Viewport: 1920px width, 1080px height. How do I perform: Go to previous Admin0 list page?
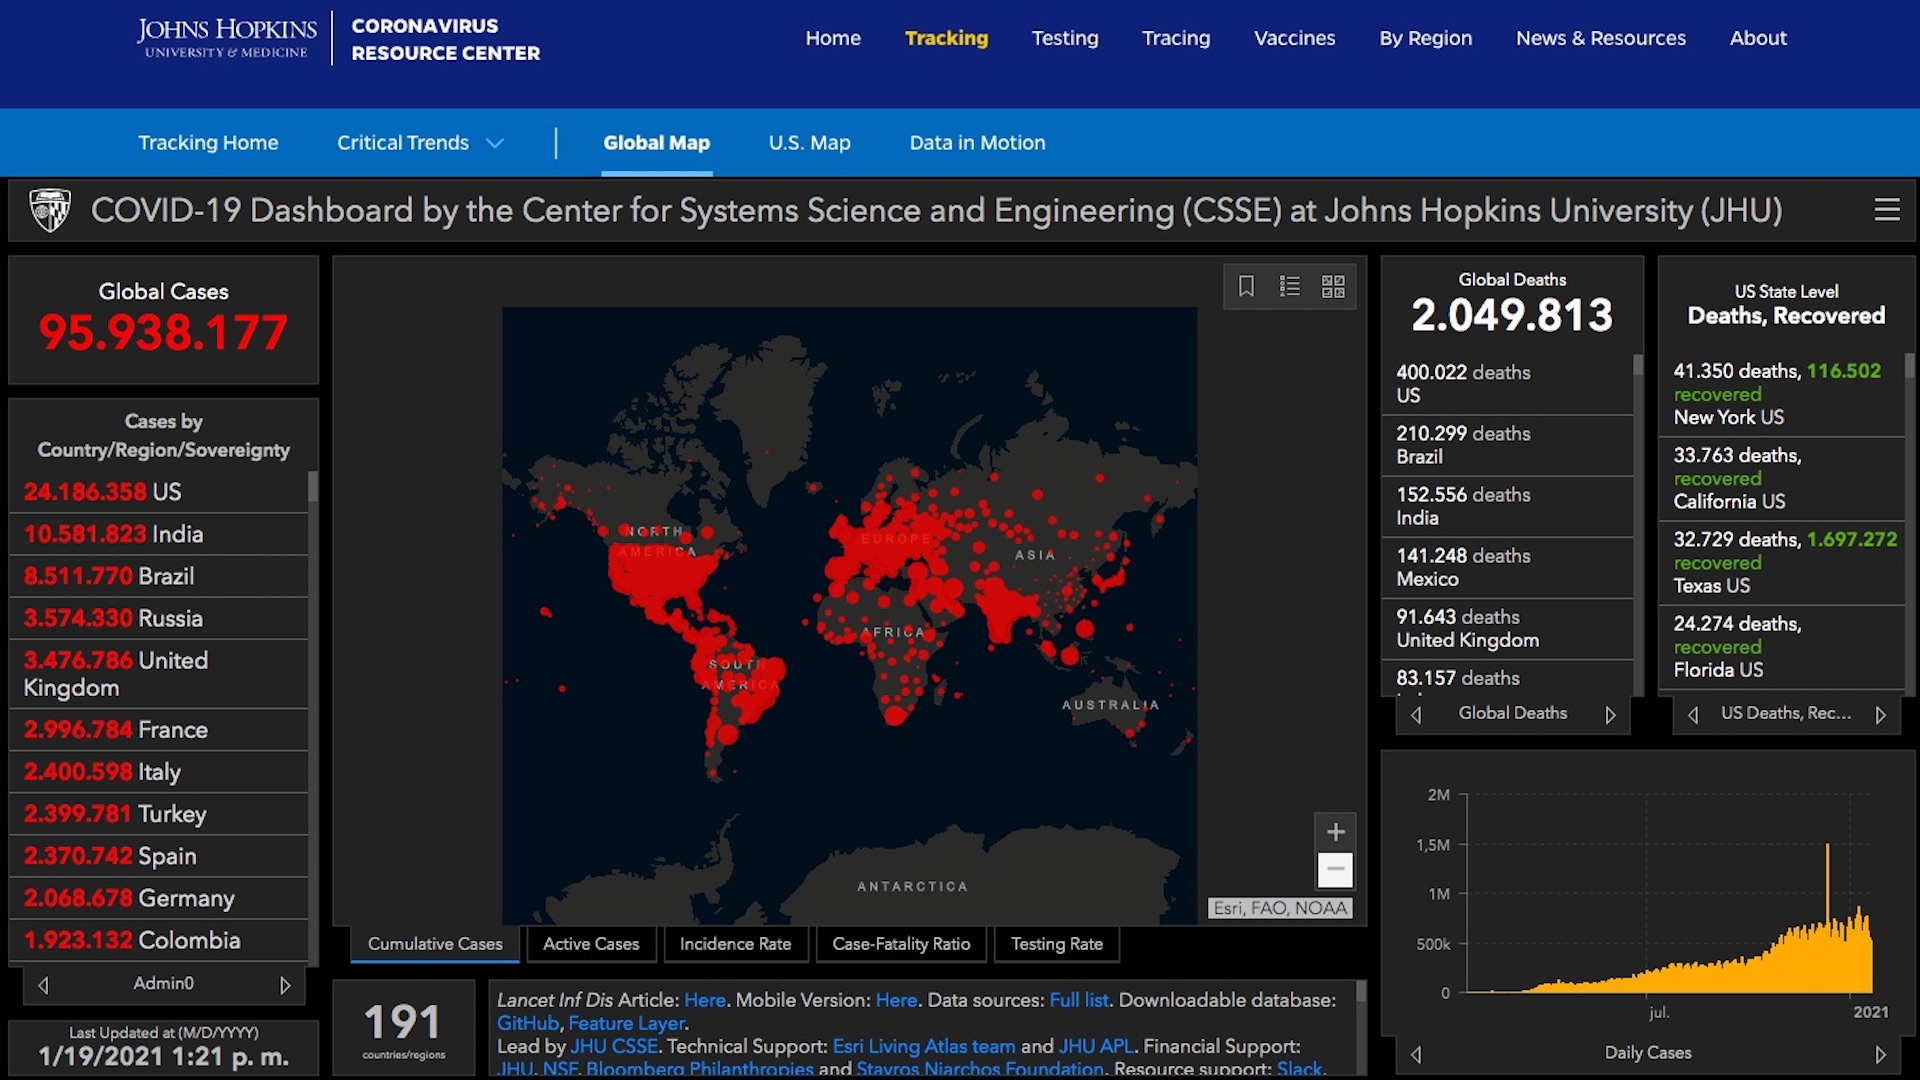click(43, 985)
